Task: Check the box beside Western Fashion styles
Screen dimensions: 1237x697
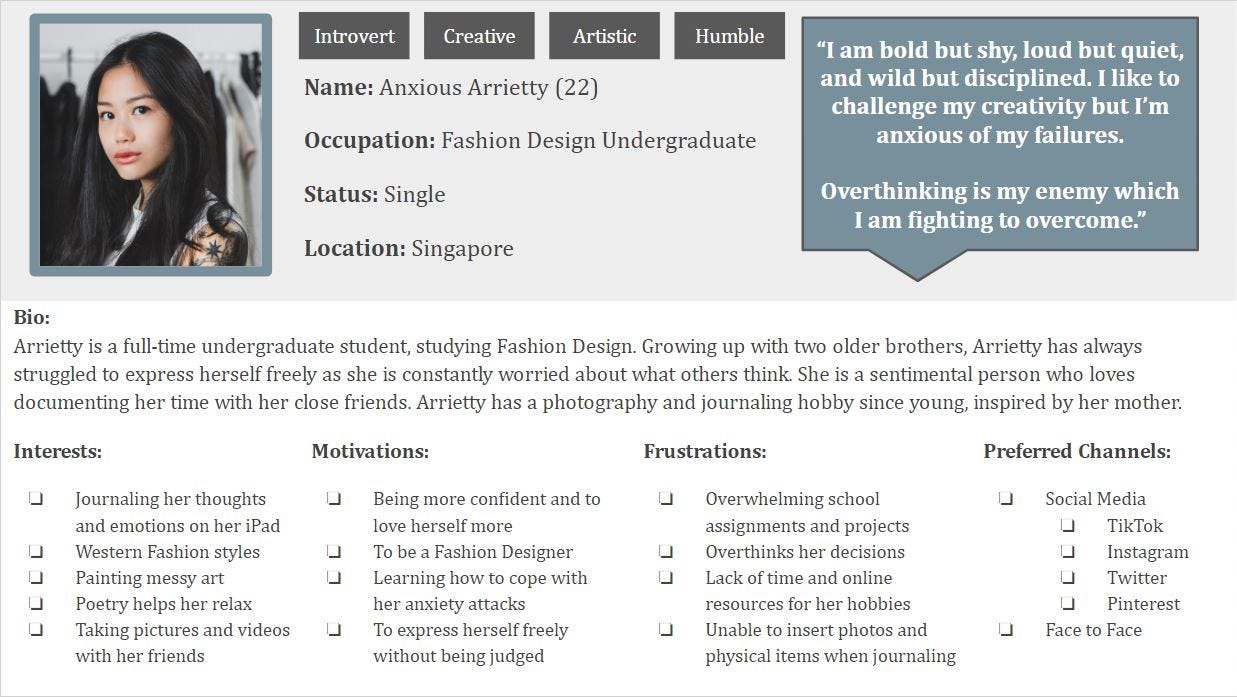Action: coord(36,552)
